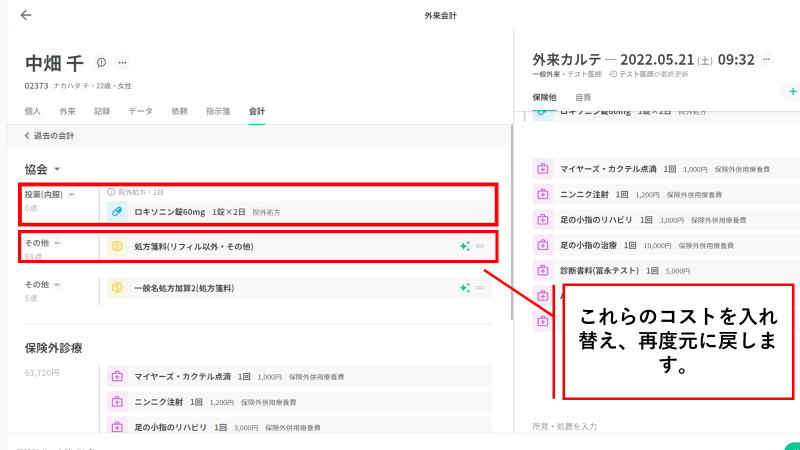Screen dimensions: 800x450
Task: Open more options beside 外来カルテ date
Action: 766,59
